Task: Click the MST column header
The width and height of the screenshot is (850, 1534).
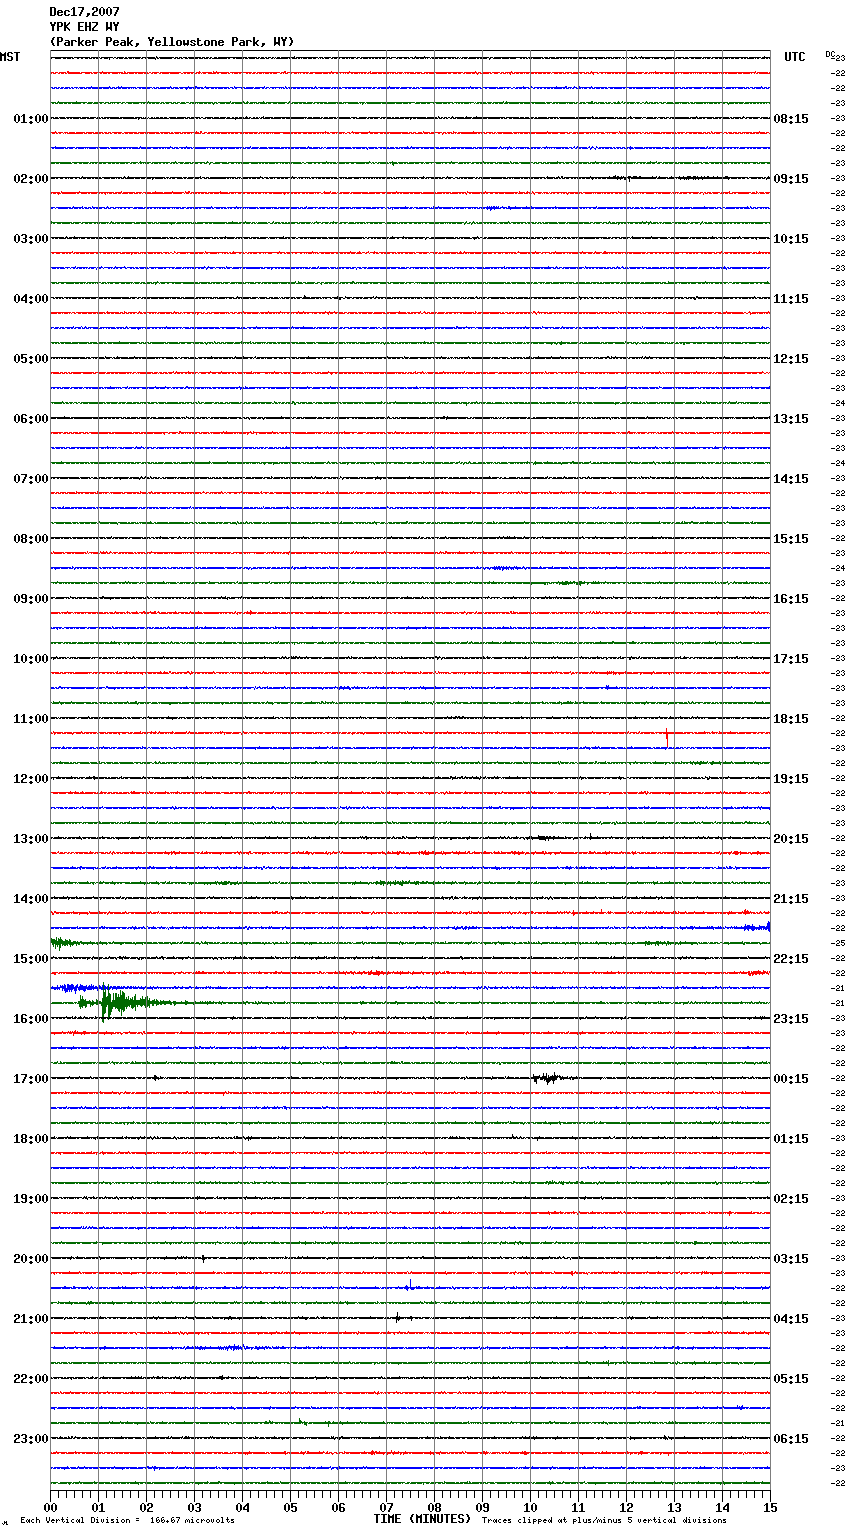Action: pos(10,57)
